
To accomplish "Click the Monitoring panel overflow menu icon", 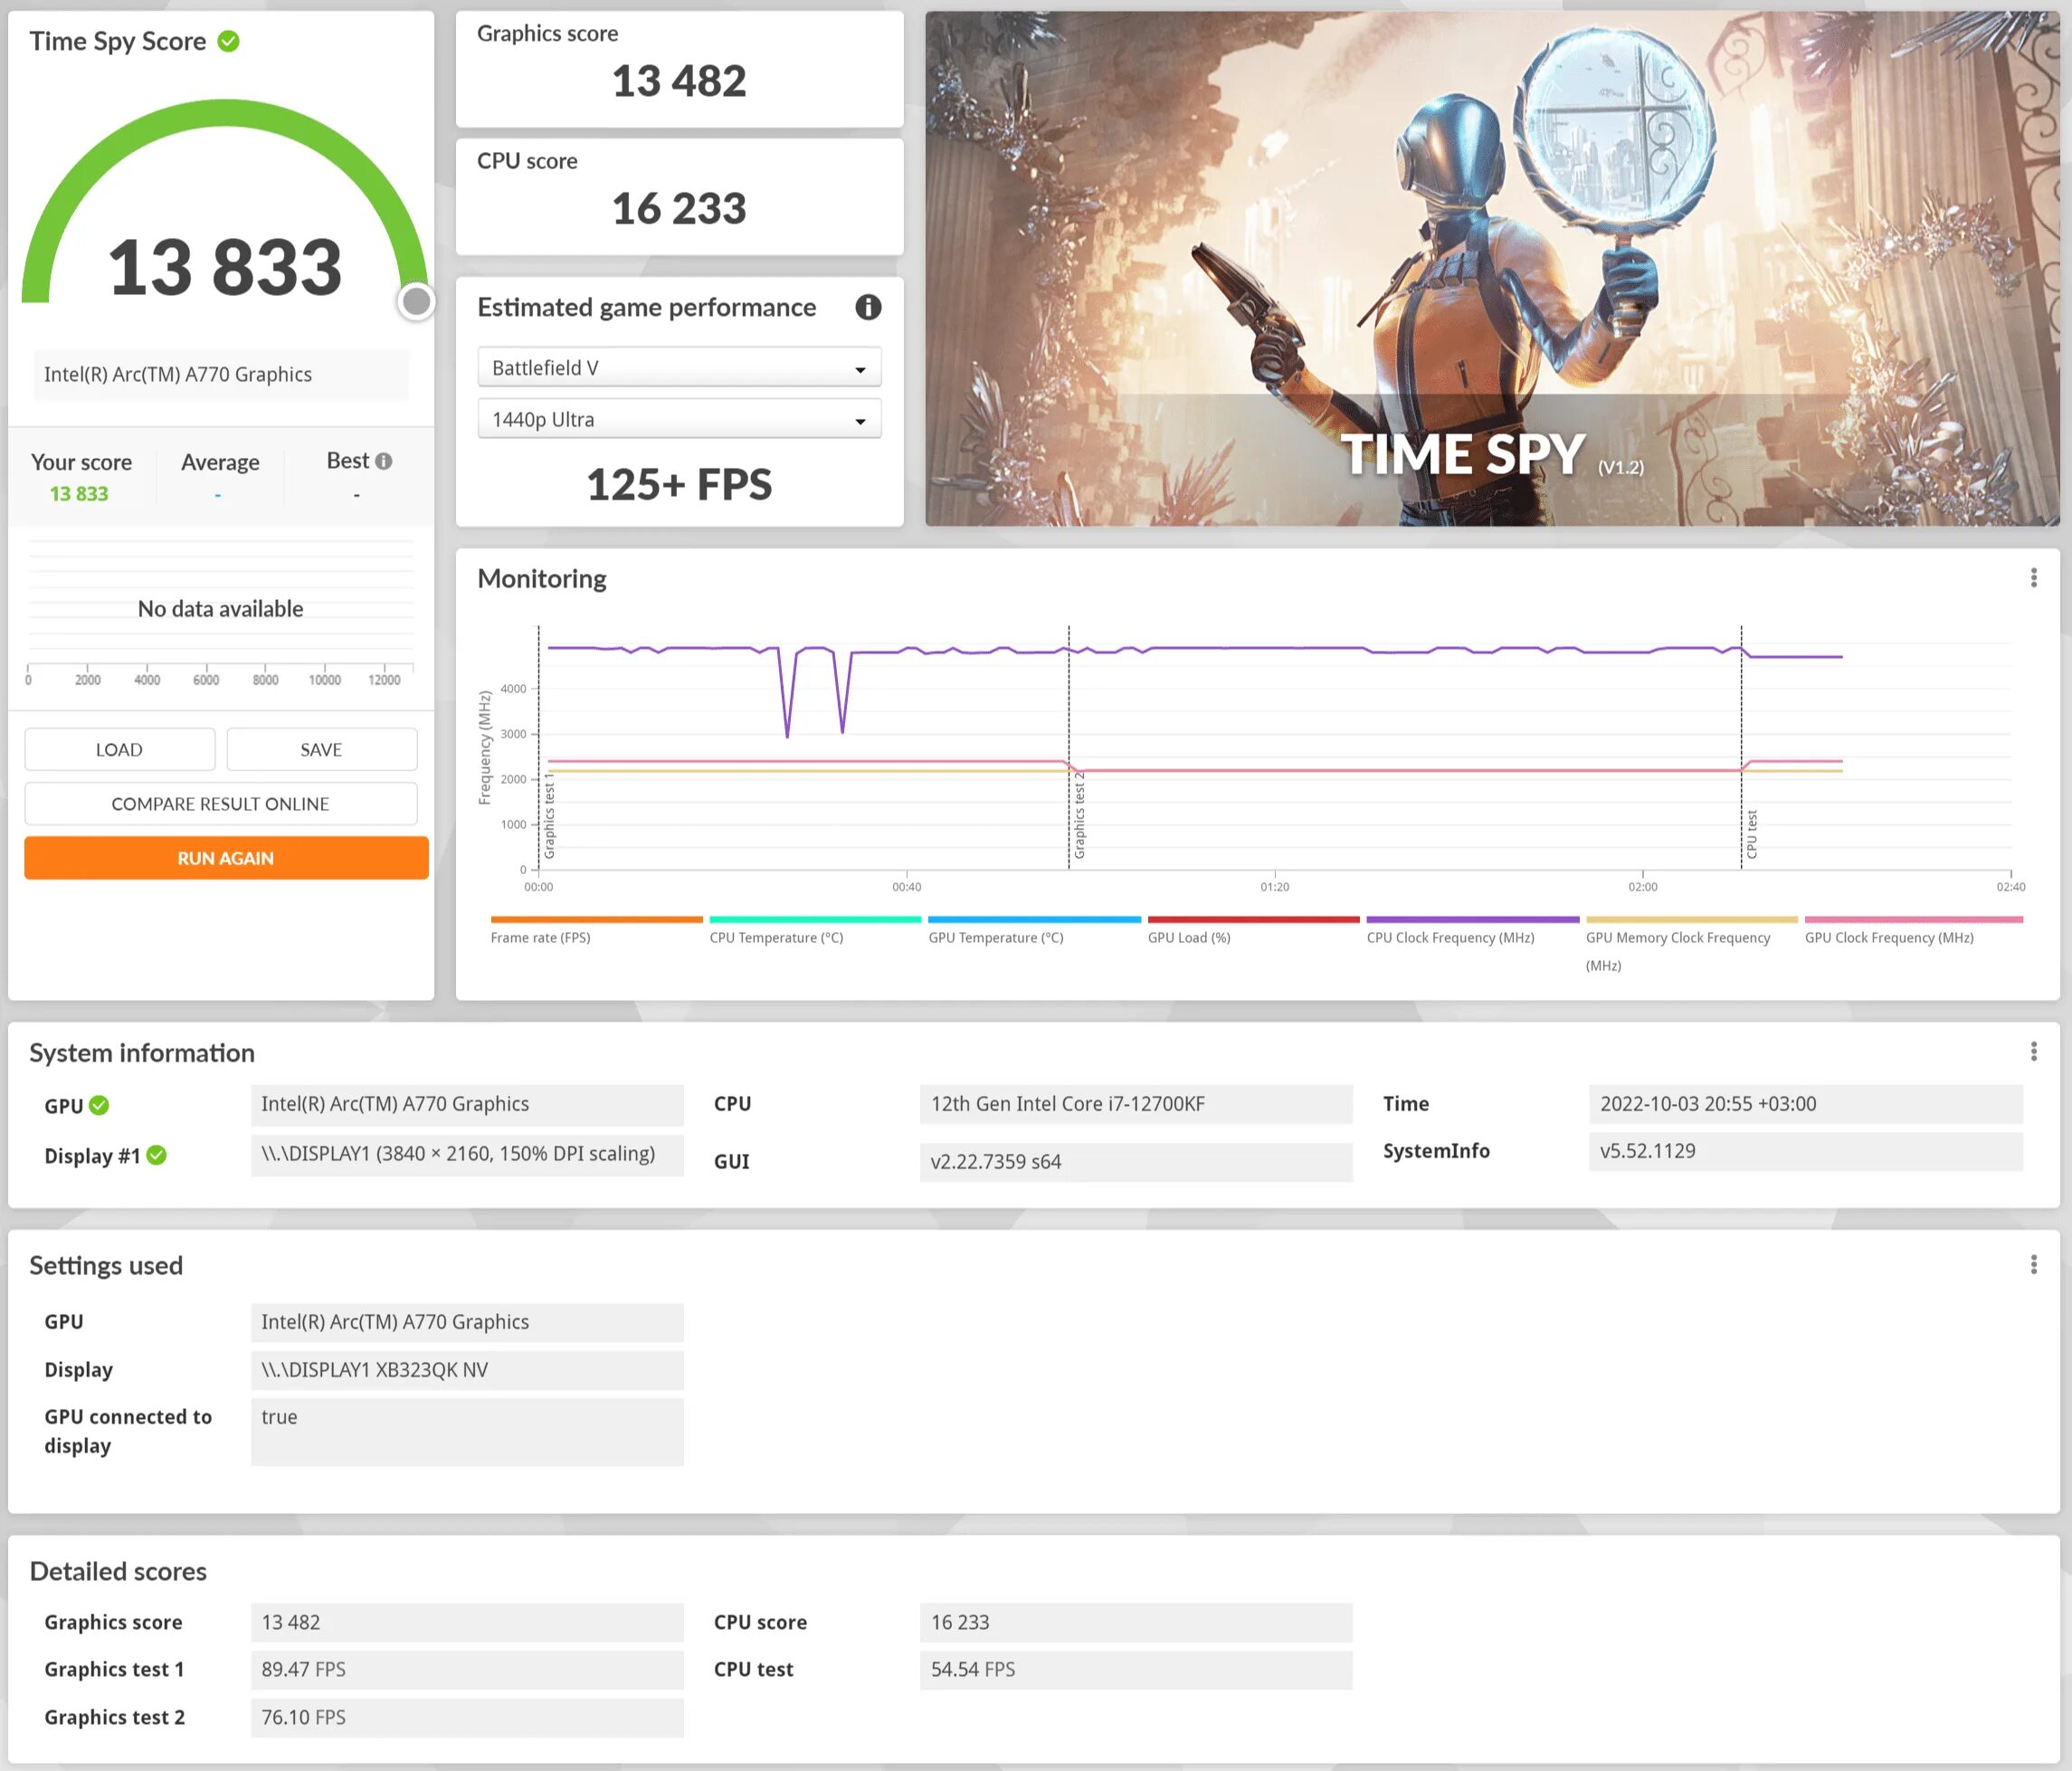I will (x=2035, y=576).
